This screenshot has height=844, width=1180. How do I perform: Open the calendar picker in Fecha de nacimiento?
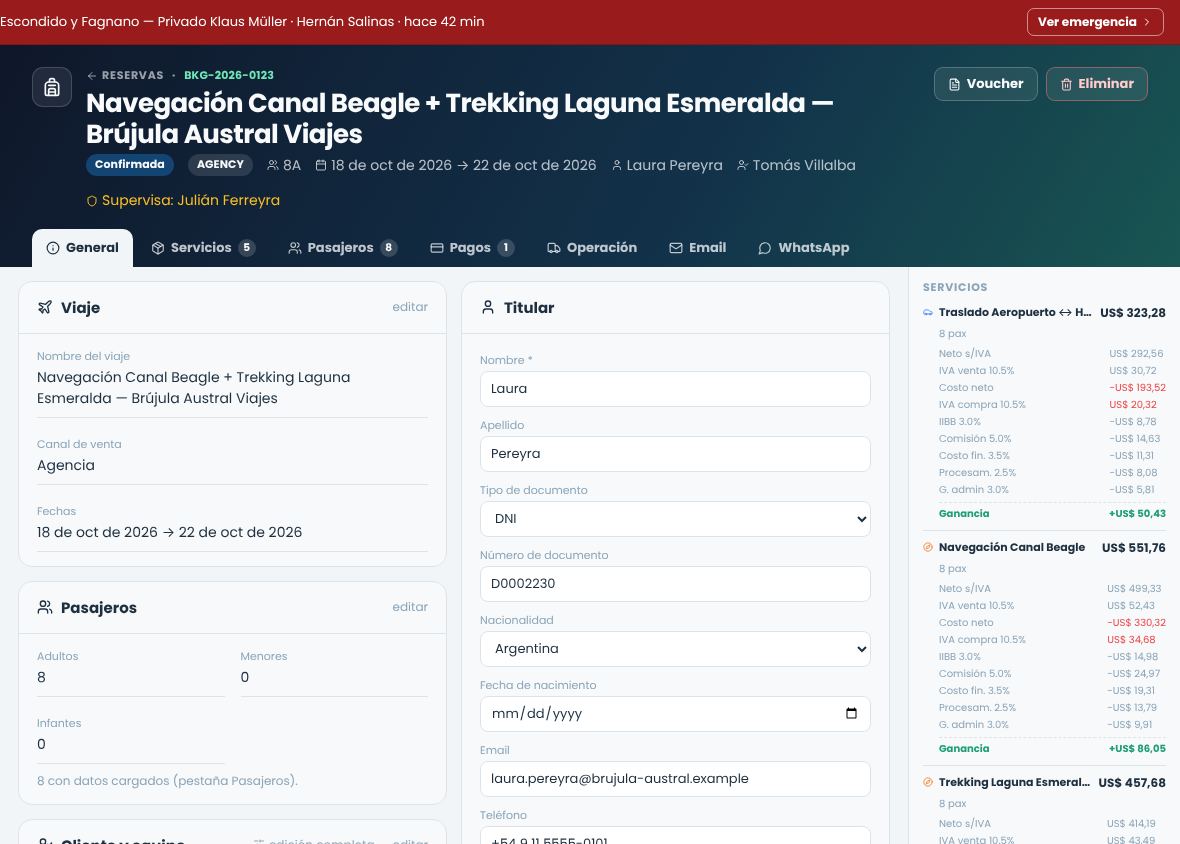(851, 713)
